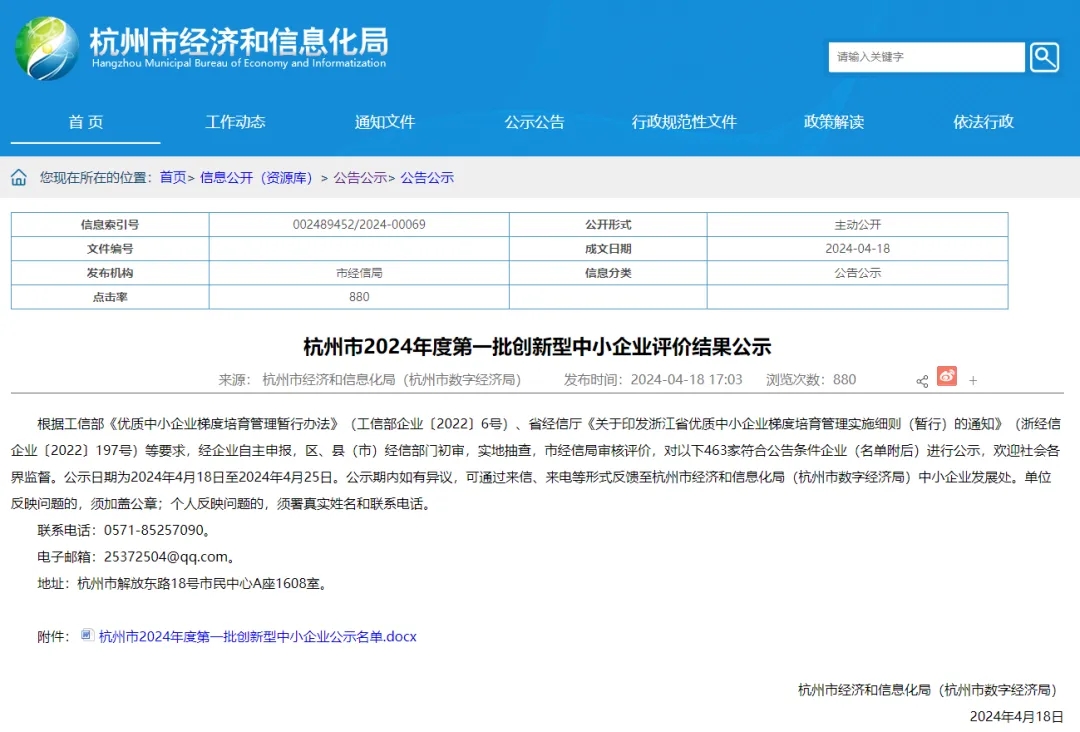Click the closing date 2024年4月18日 at bottom
Image resolution: width=1080 pixels, height=732 pixels.
tap(1017, 717)
